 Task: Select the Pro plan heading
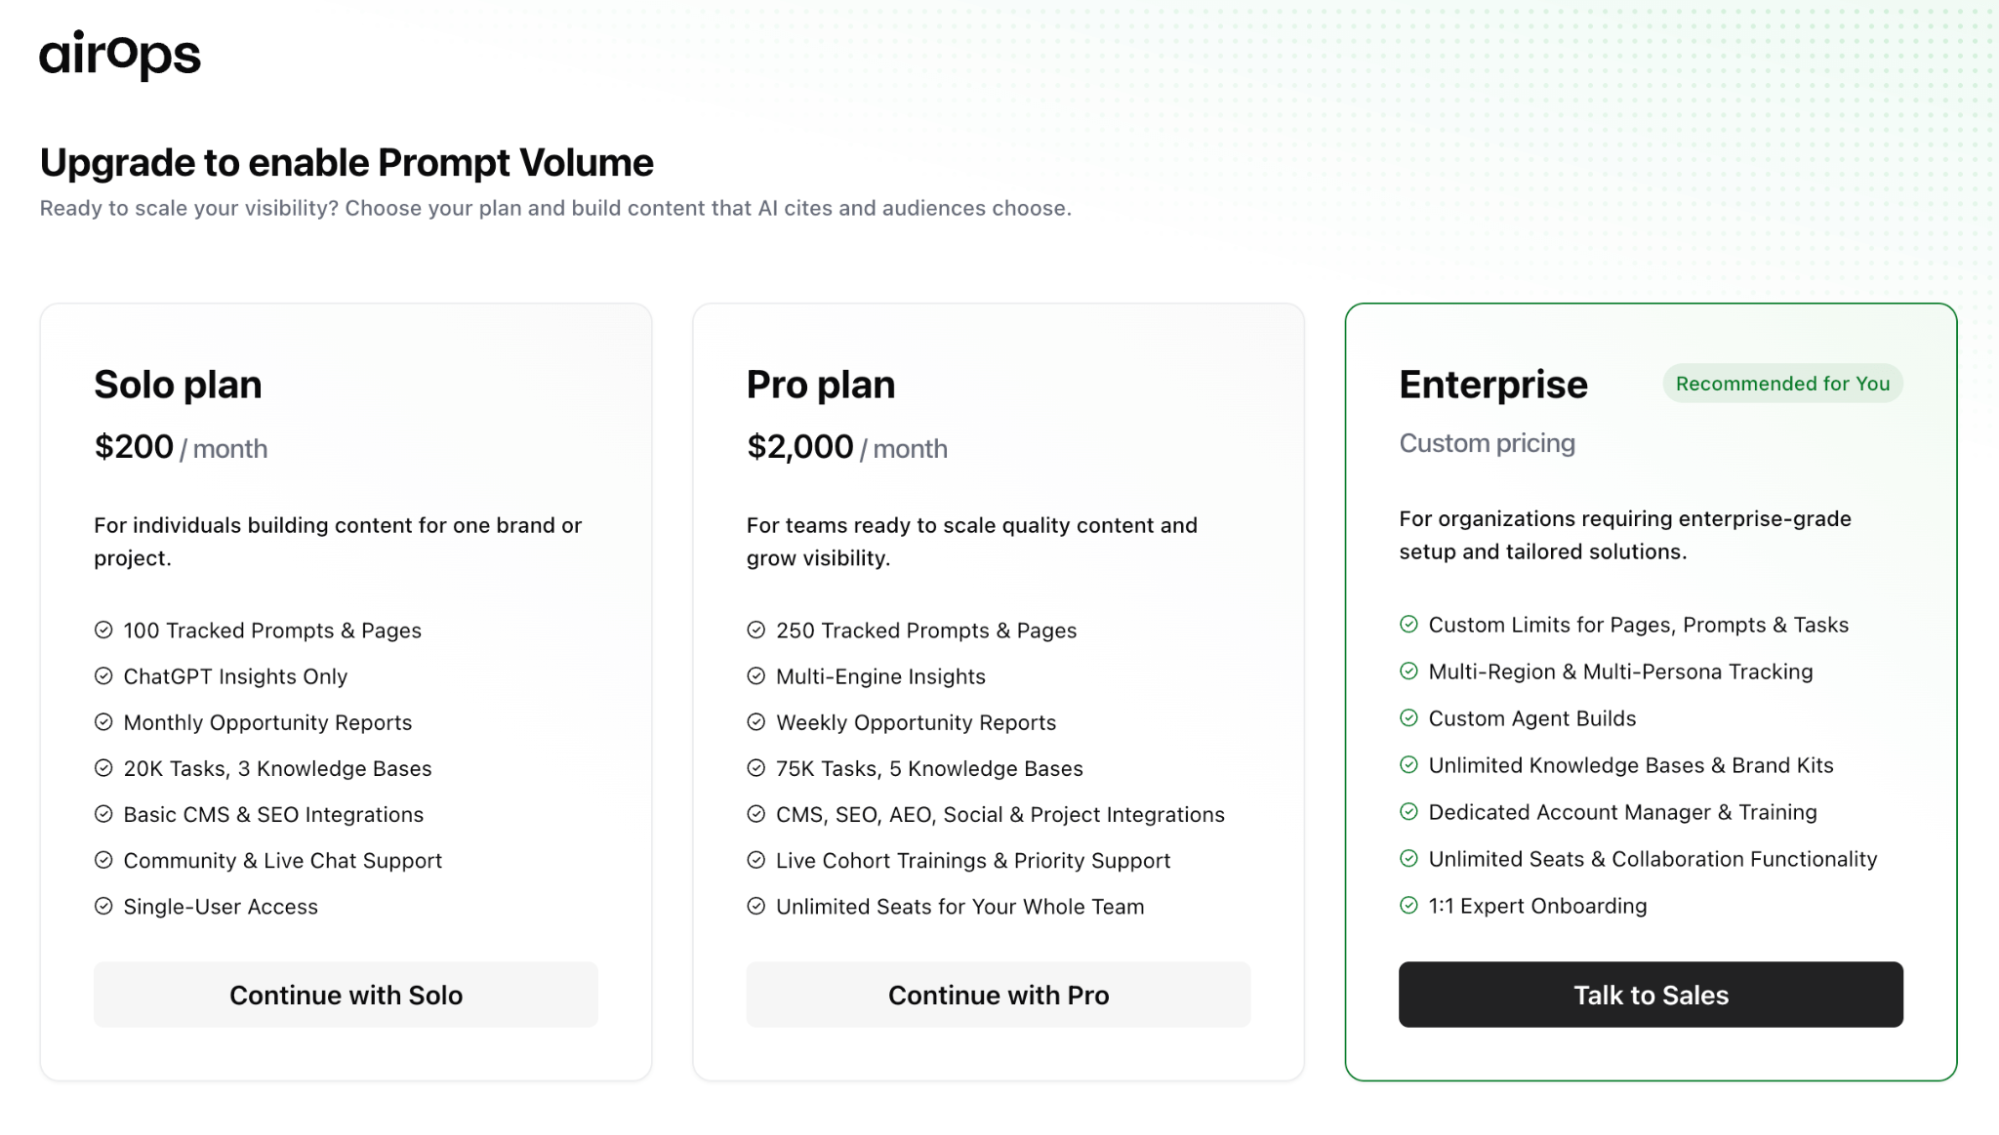point(820,385)
